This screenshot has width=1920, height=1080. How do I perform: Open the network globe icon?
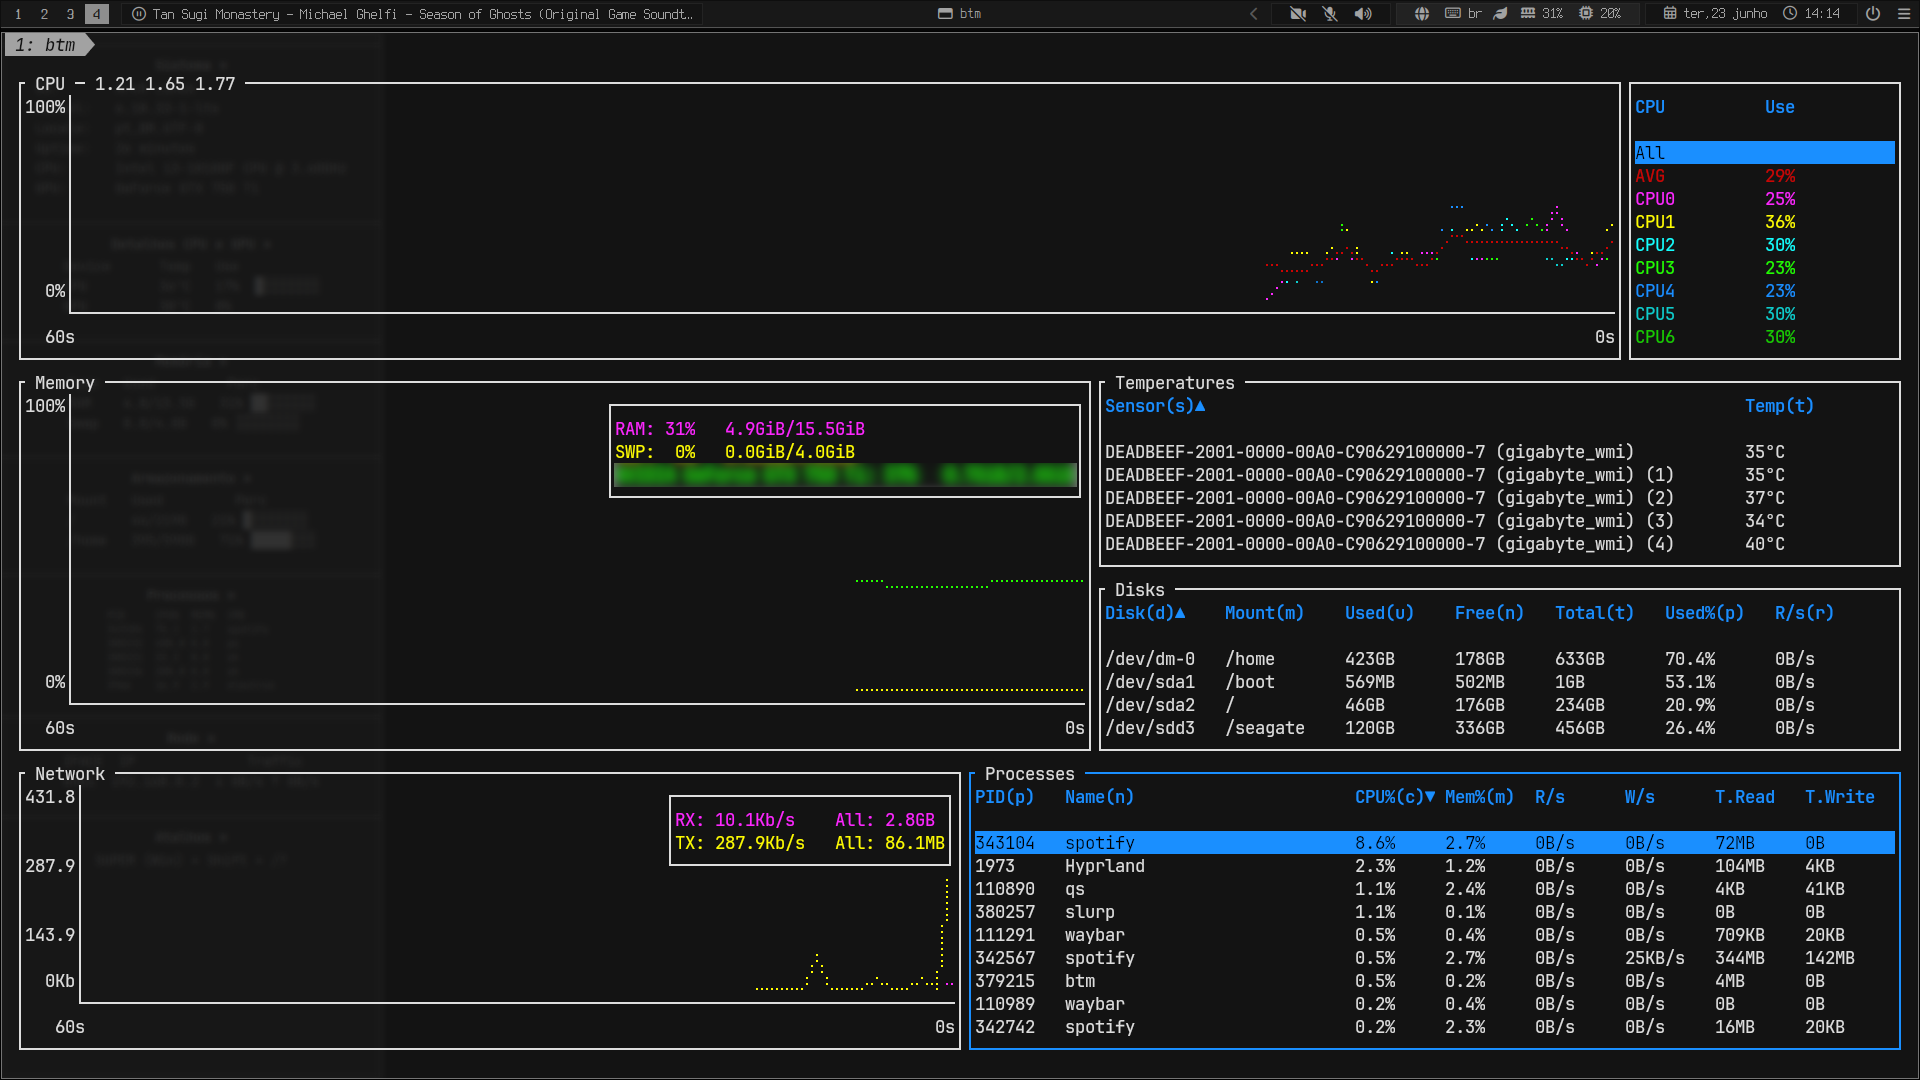click(x=1422, y=14)
